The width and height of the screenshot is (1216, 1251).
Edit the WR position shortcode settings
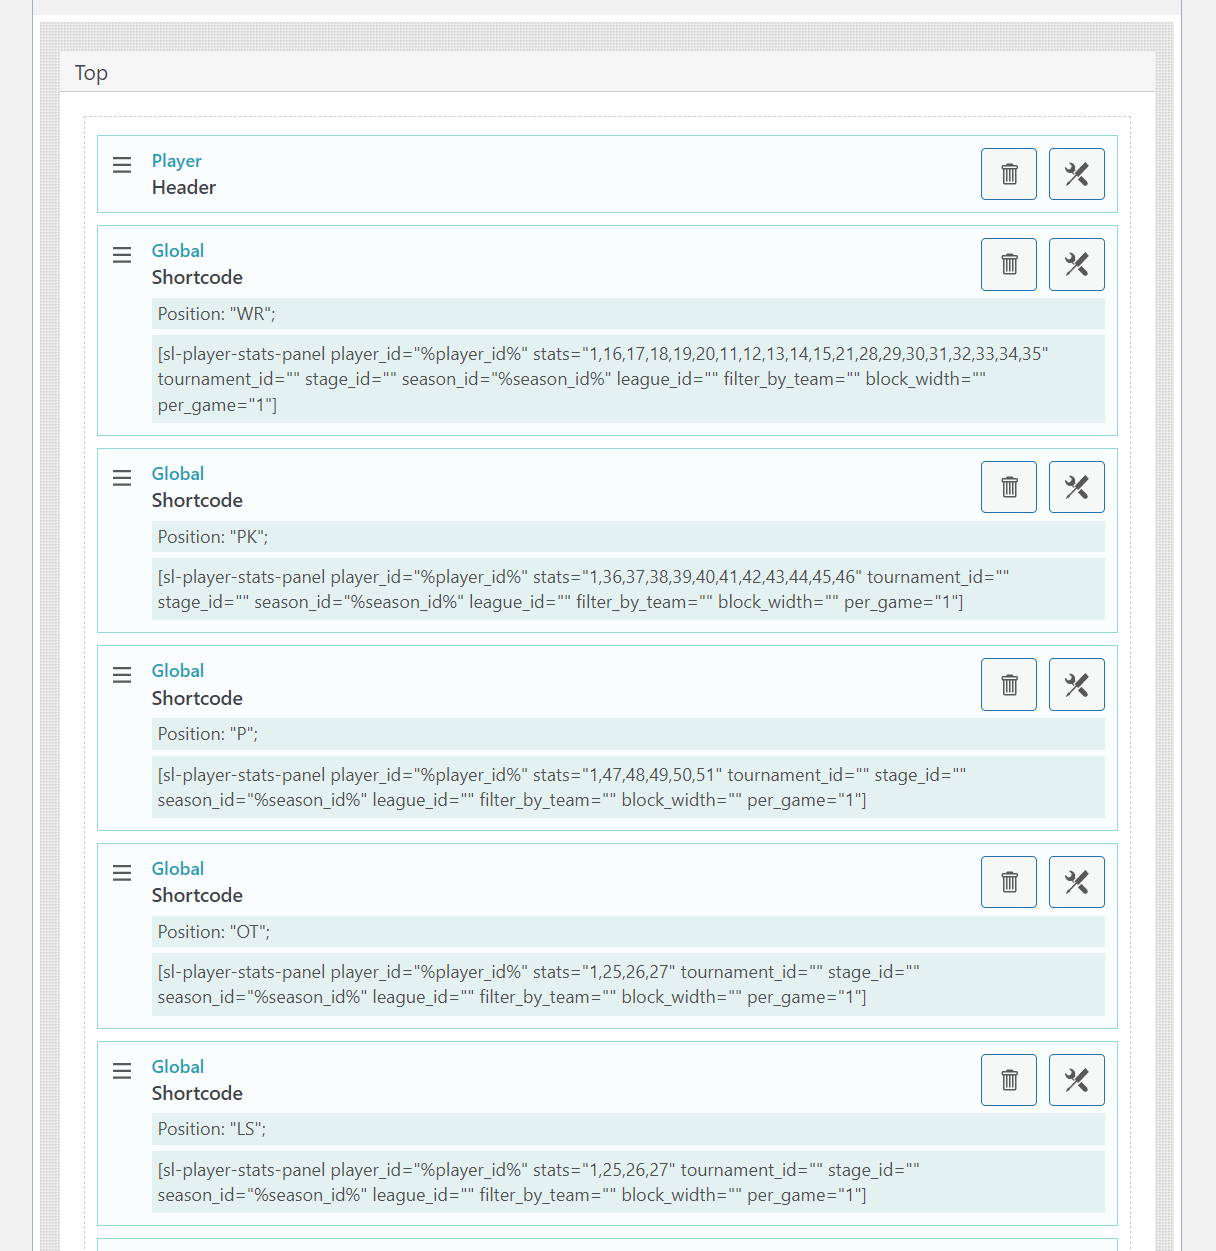(1077, 264)
